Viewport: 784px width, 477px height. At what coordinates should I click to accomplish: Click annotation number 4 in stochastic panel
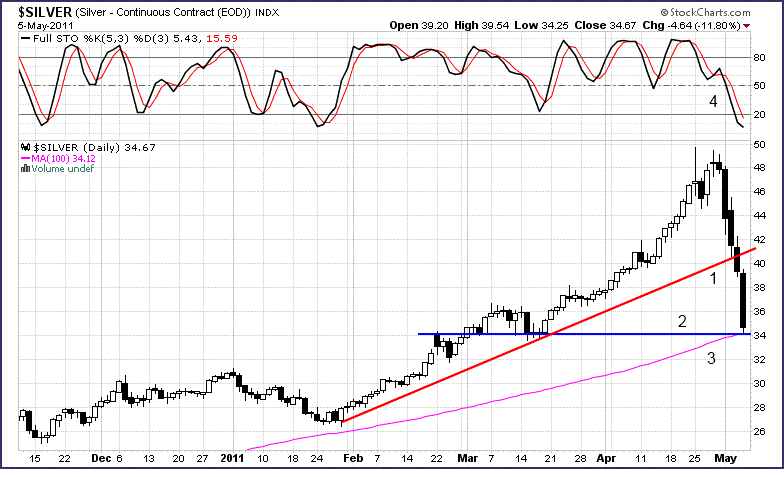click(x=713, y=102)
